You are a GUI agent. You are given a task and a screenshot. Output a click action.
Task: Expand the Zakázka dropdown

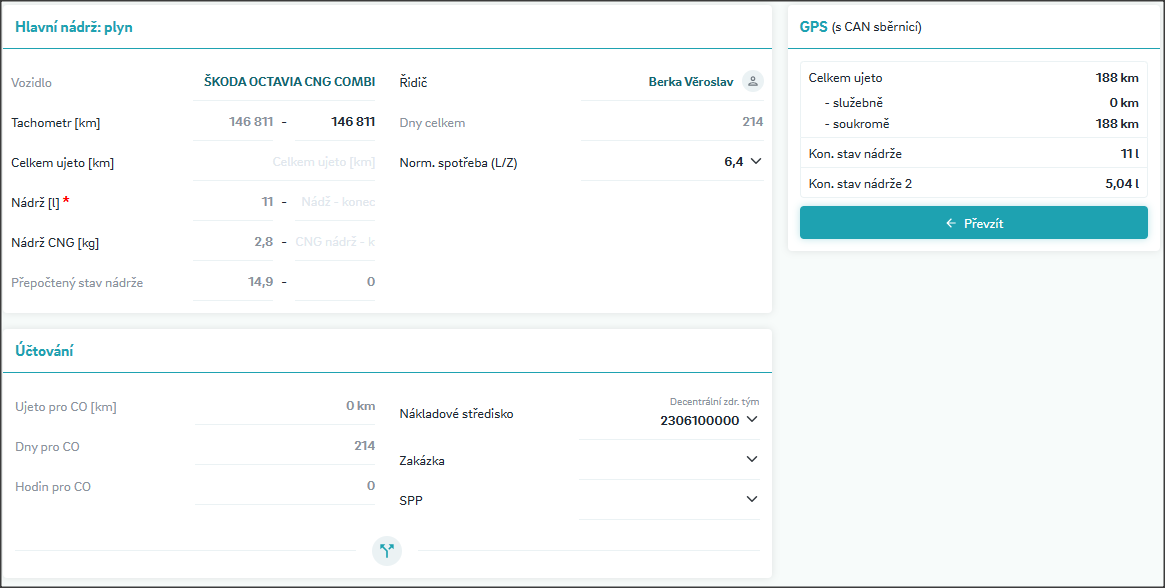752,460
